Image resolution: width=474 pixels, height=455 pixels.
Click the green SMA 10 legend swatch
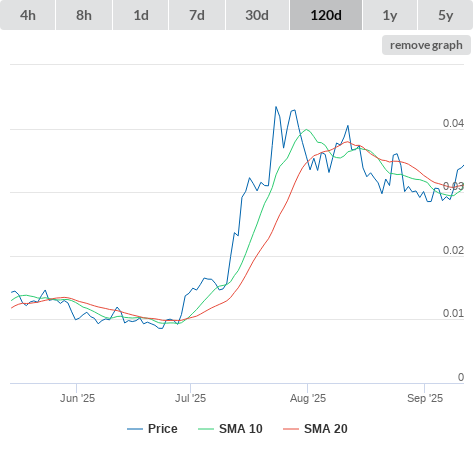click(x=206, y=429)
